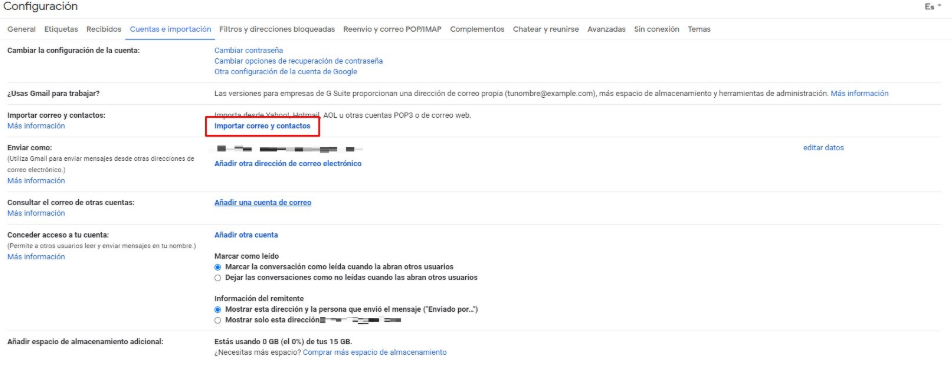The height and width of the screenshot is (372, 952).
Task: Follow the G Suite Más información link
Action: (859, 93)
